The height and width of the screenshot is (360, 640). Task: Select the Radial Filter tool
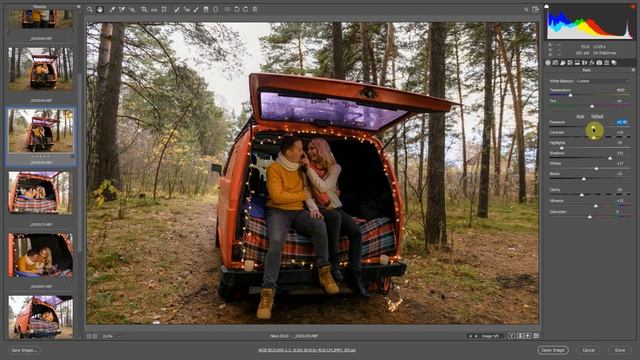coord(216,9)
